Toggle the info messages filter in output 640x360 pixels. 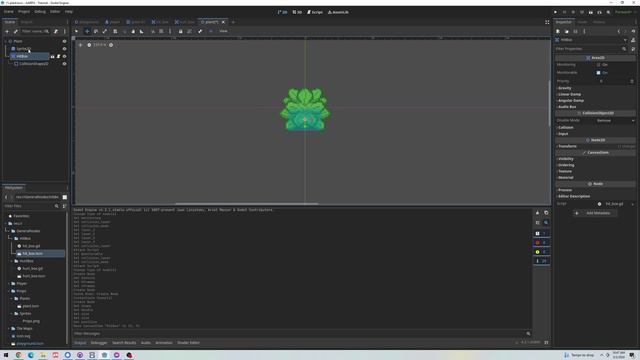tap(541, 261)
